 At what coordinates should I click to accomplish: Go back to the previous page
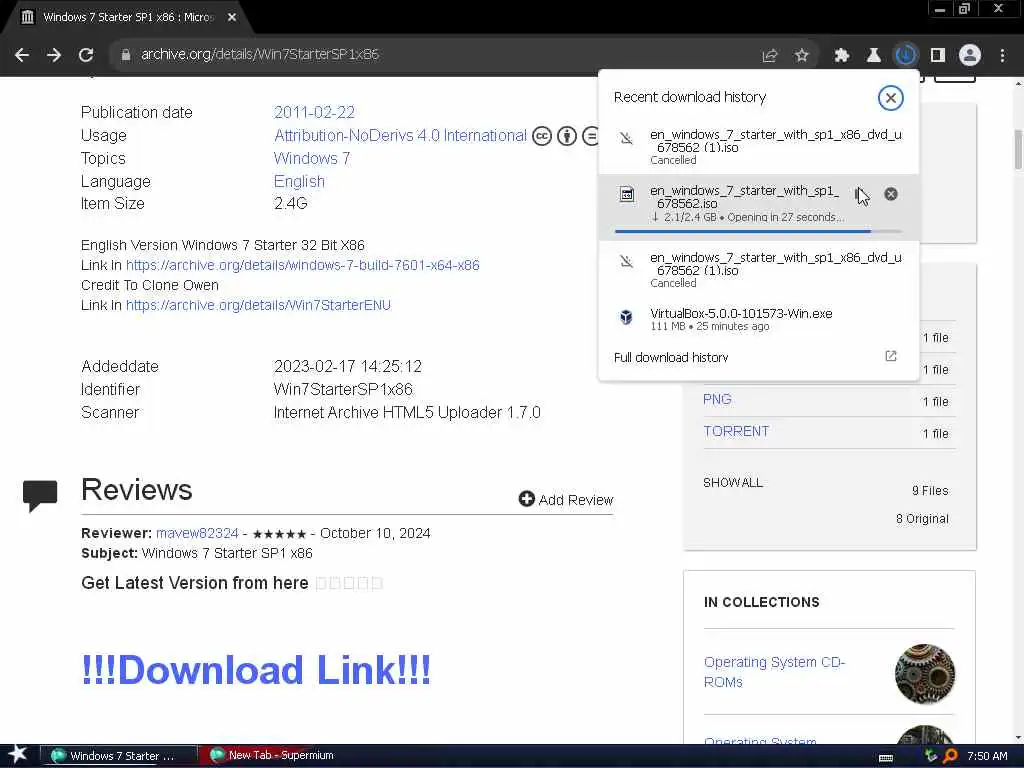pos(22,55)
